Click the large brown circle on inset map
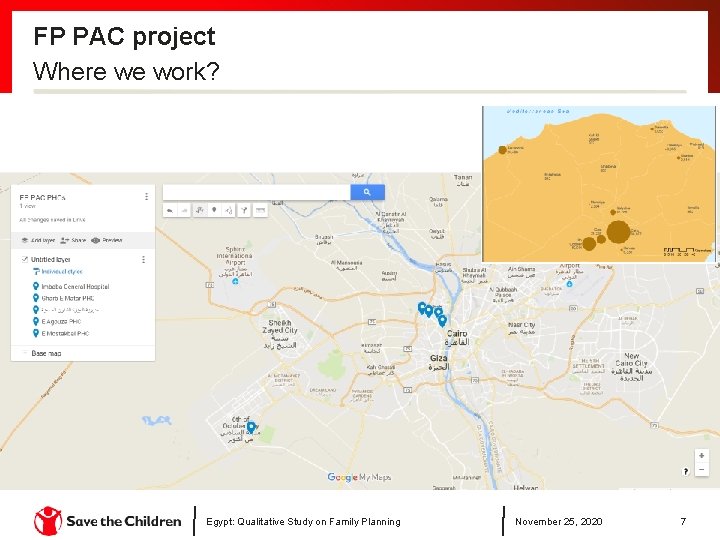The height and width of the screenshot is (540, 720). click(x=618, y=232)
